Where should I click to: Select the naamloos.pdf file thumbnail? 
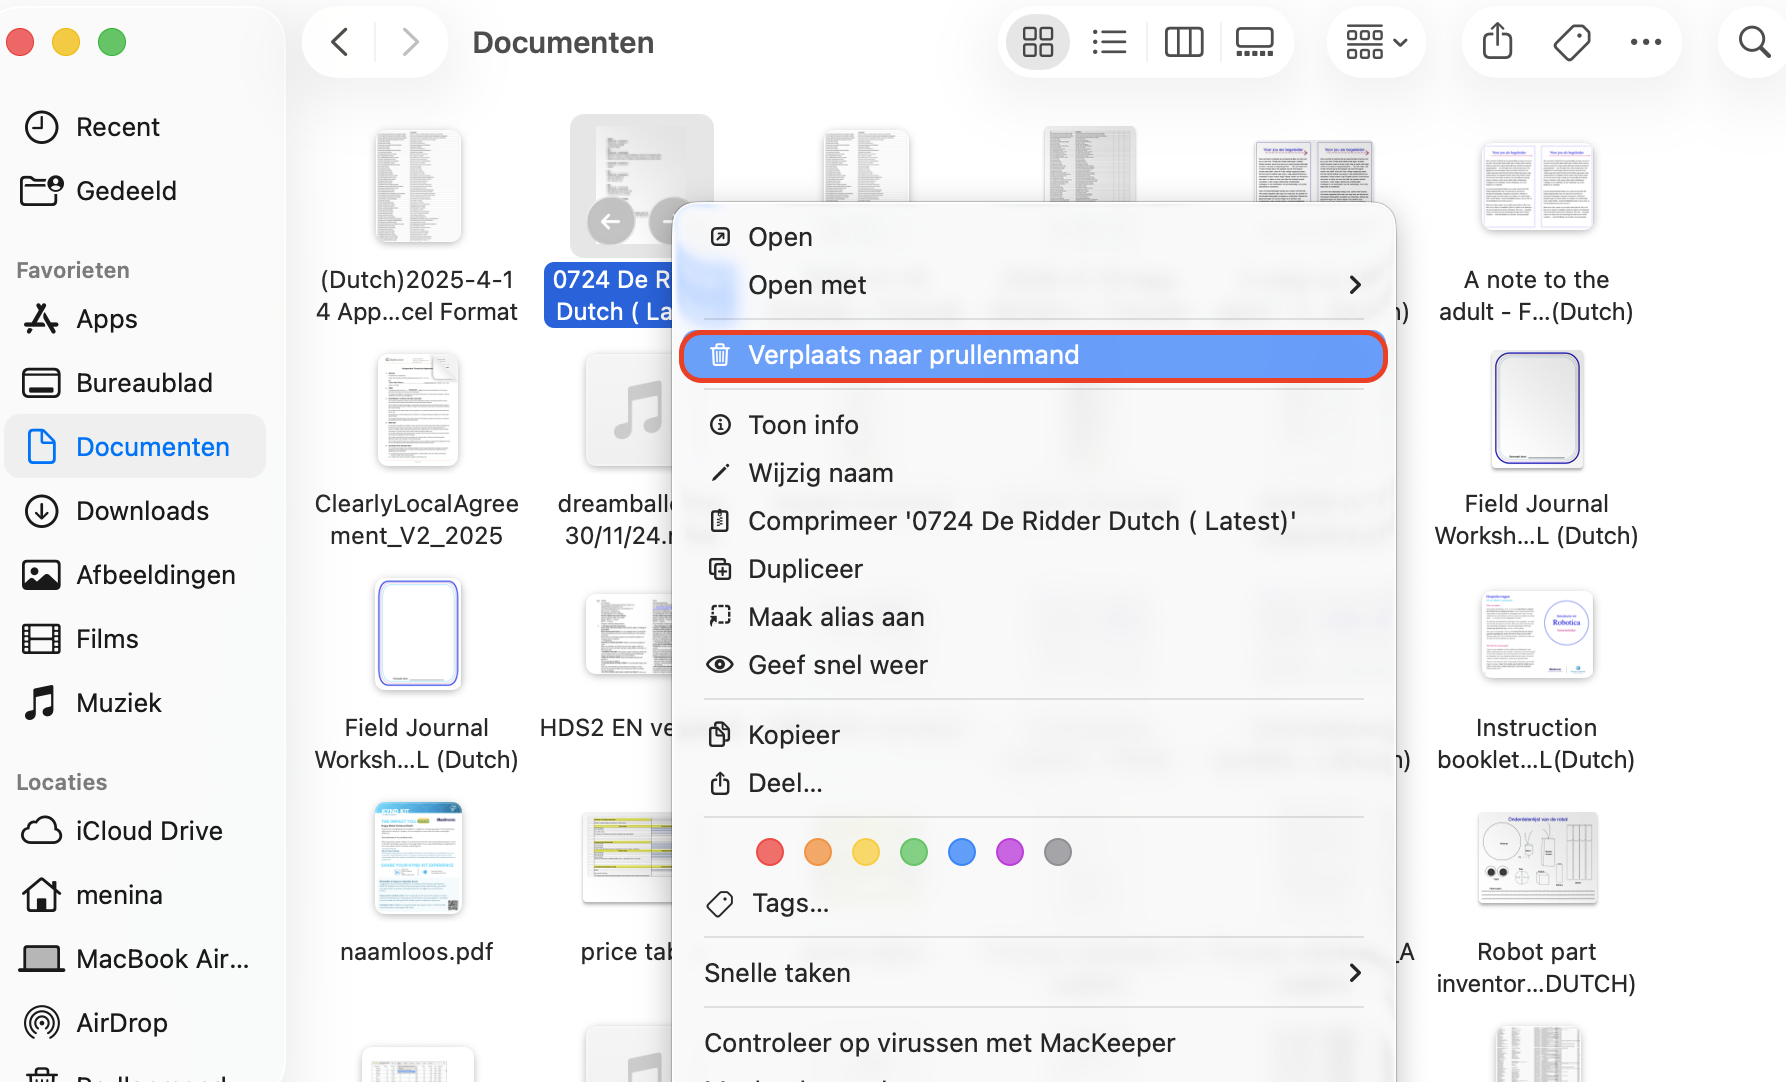[x=417, y=859]
